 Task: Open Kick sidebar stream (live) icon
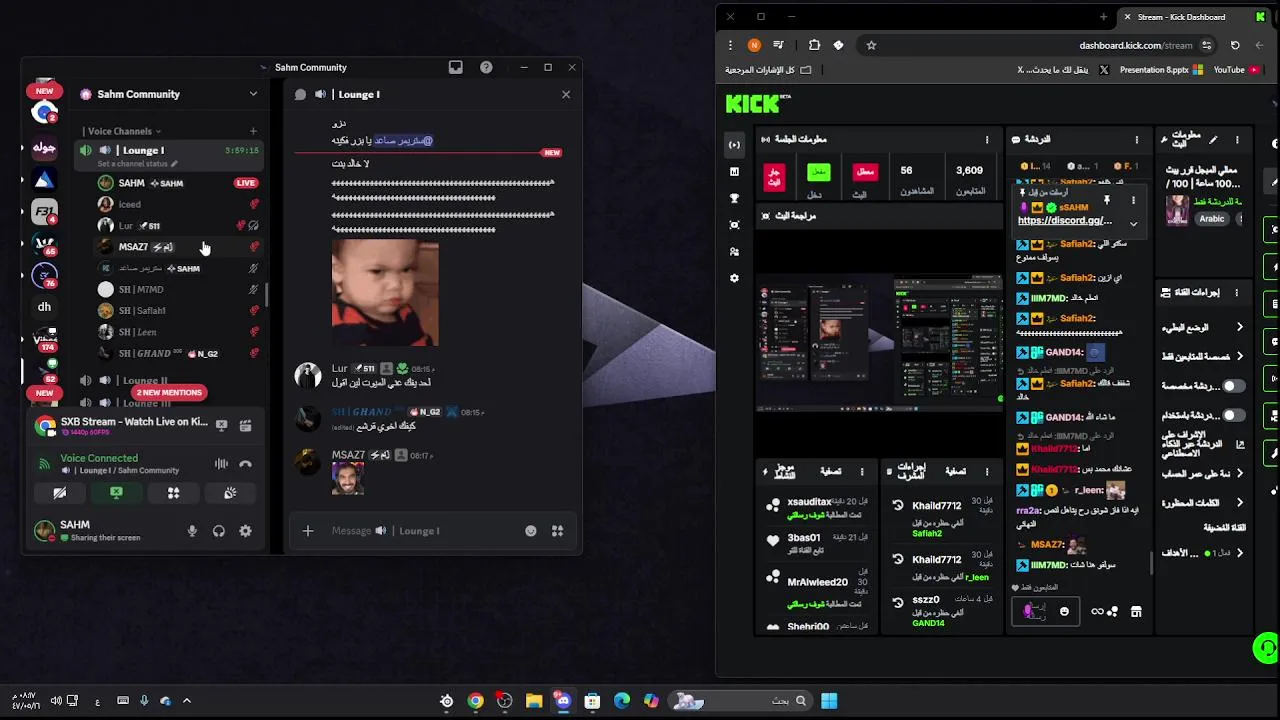[735, 145]
